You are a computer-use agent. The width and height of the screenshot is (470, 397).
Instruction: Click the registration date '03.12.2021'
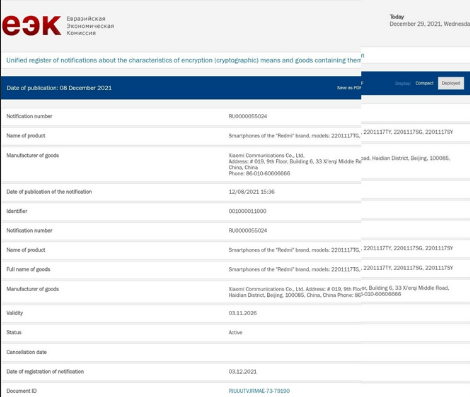243,371
